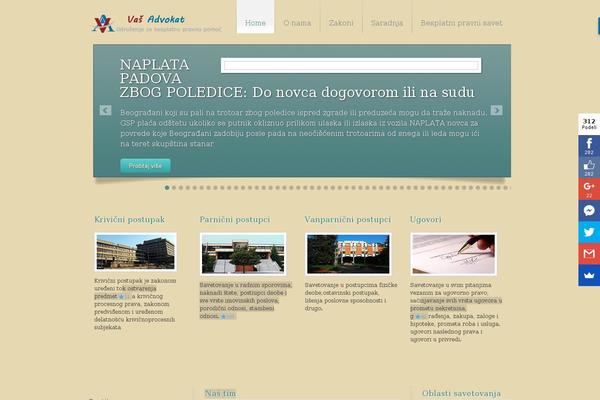Click the white search field in slider
The image size is (600, 400).
351,65
